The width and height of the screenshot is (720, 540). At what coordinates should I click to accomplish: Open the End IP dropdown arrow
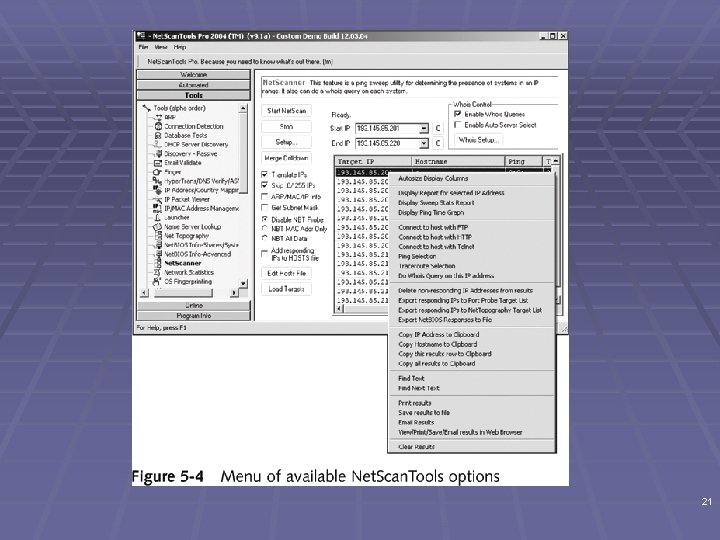424,144
